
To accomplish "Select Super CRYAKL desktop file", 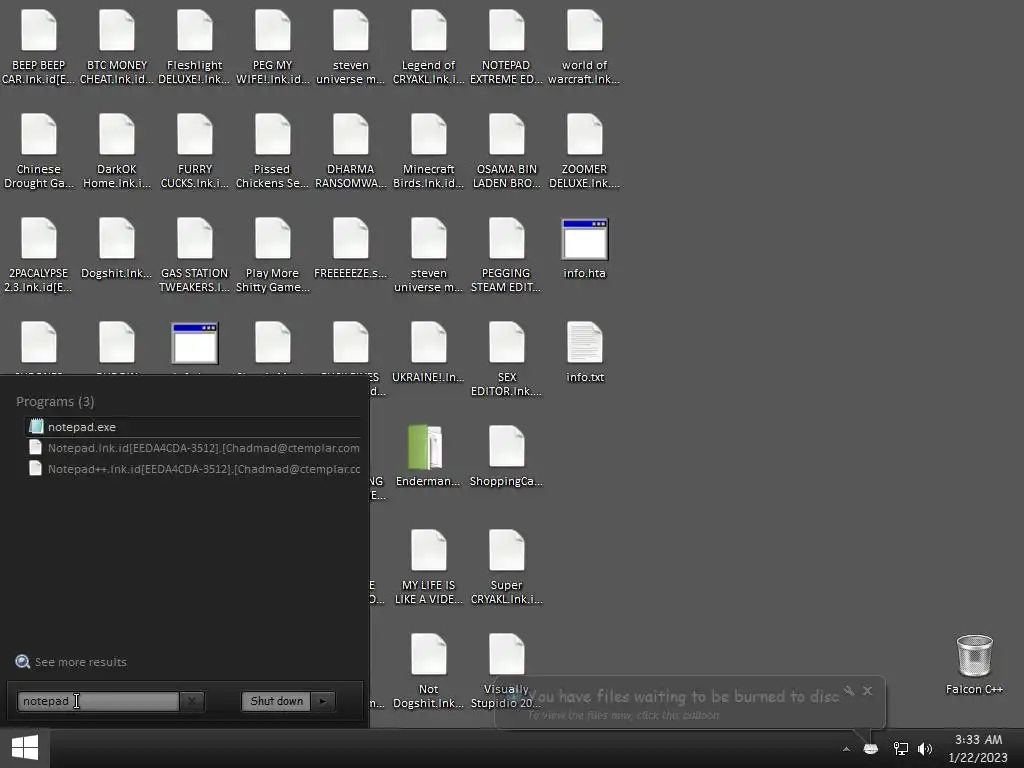I will [506, 568].
